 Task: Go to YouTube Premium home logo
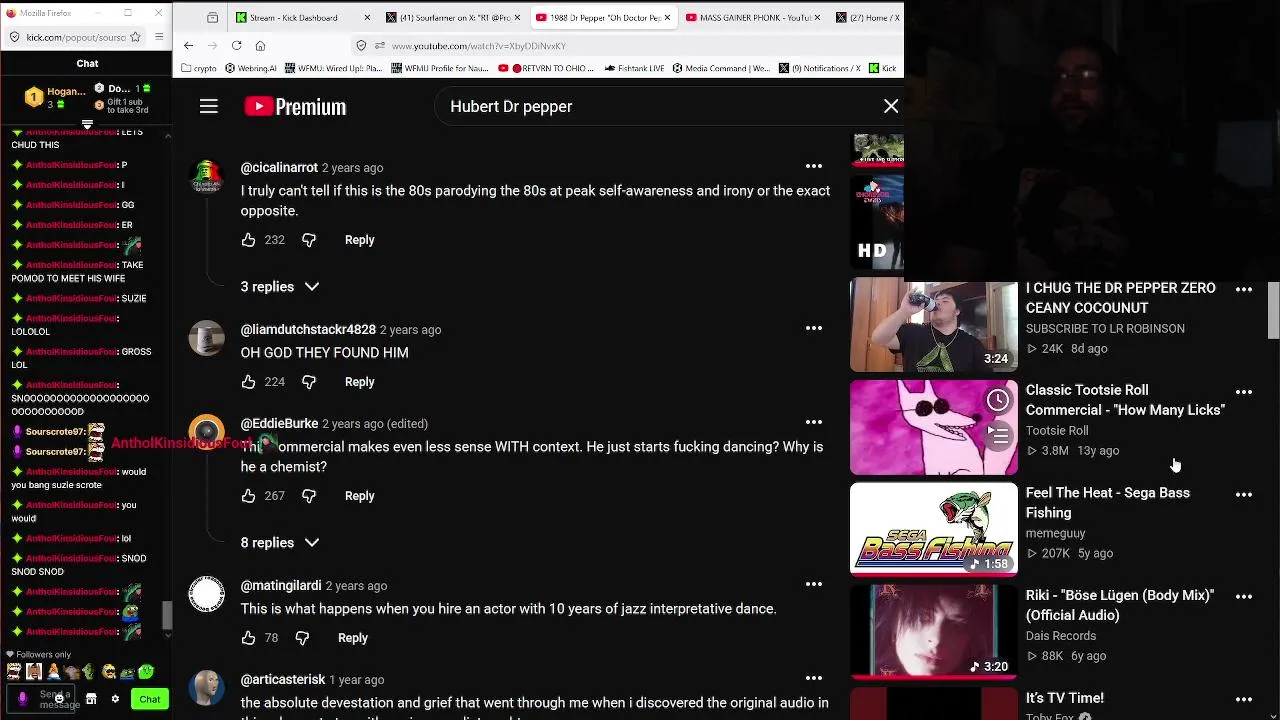click(x=295, y=106)
